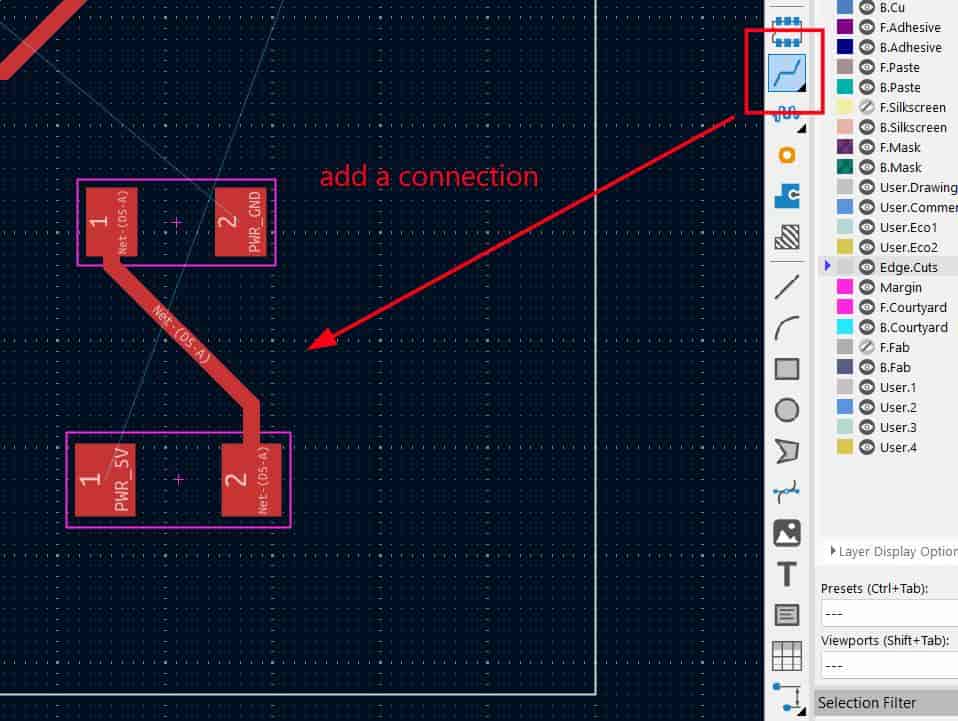This screenshot has width=958, height=721.
Task: Hide the B.Paste layer
Action: (867, 87)
